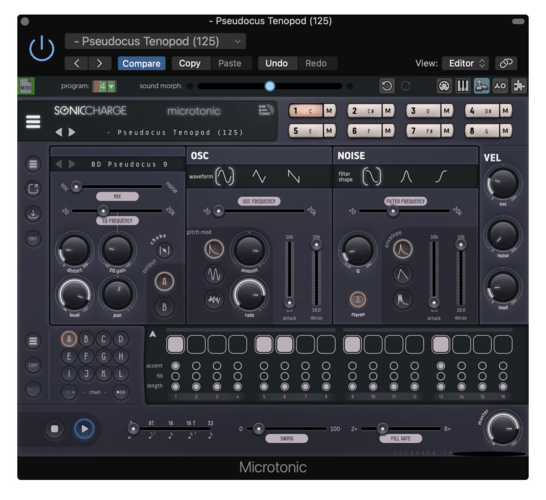Toggle step 2 trigger in sequencer
This screenshot has width=546, height=500.
196,344
